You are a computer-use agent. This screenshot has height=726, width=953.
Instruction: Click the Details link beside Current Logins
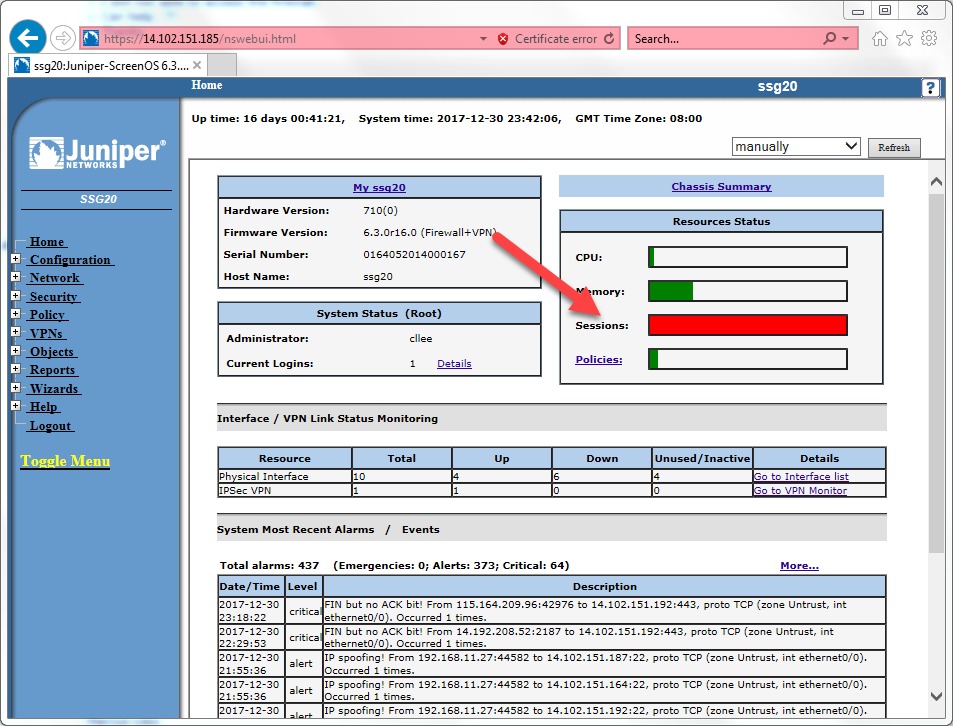pyautogui.click(x=454, y=363)
